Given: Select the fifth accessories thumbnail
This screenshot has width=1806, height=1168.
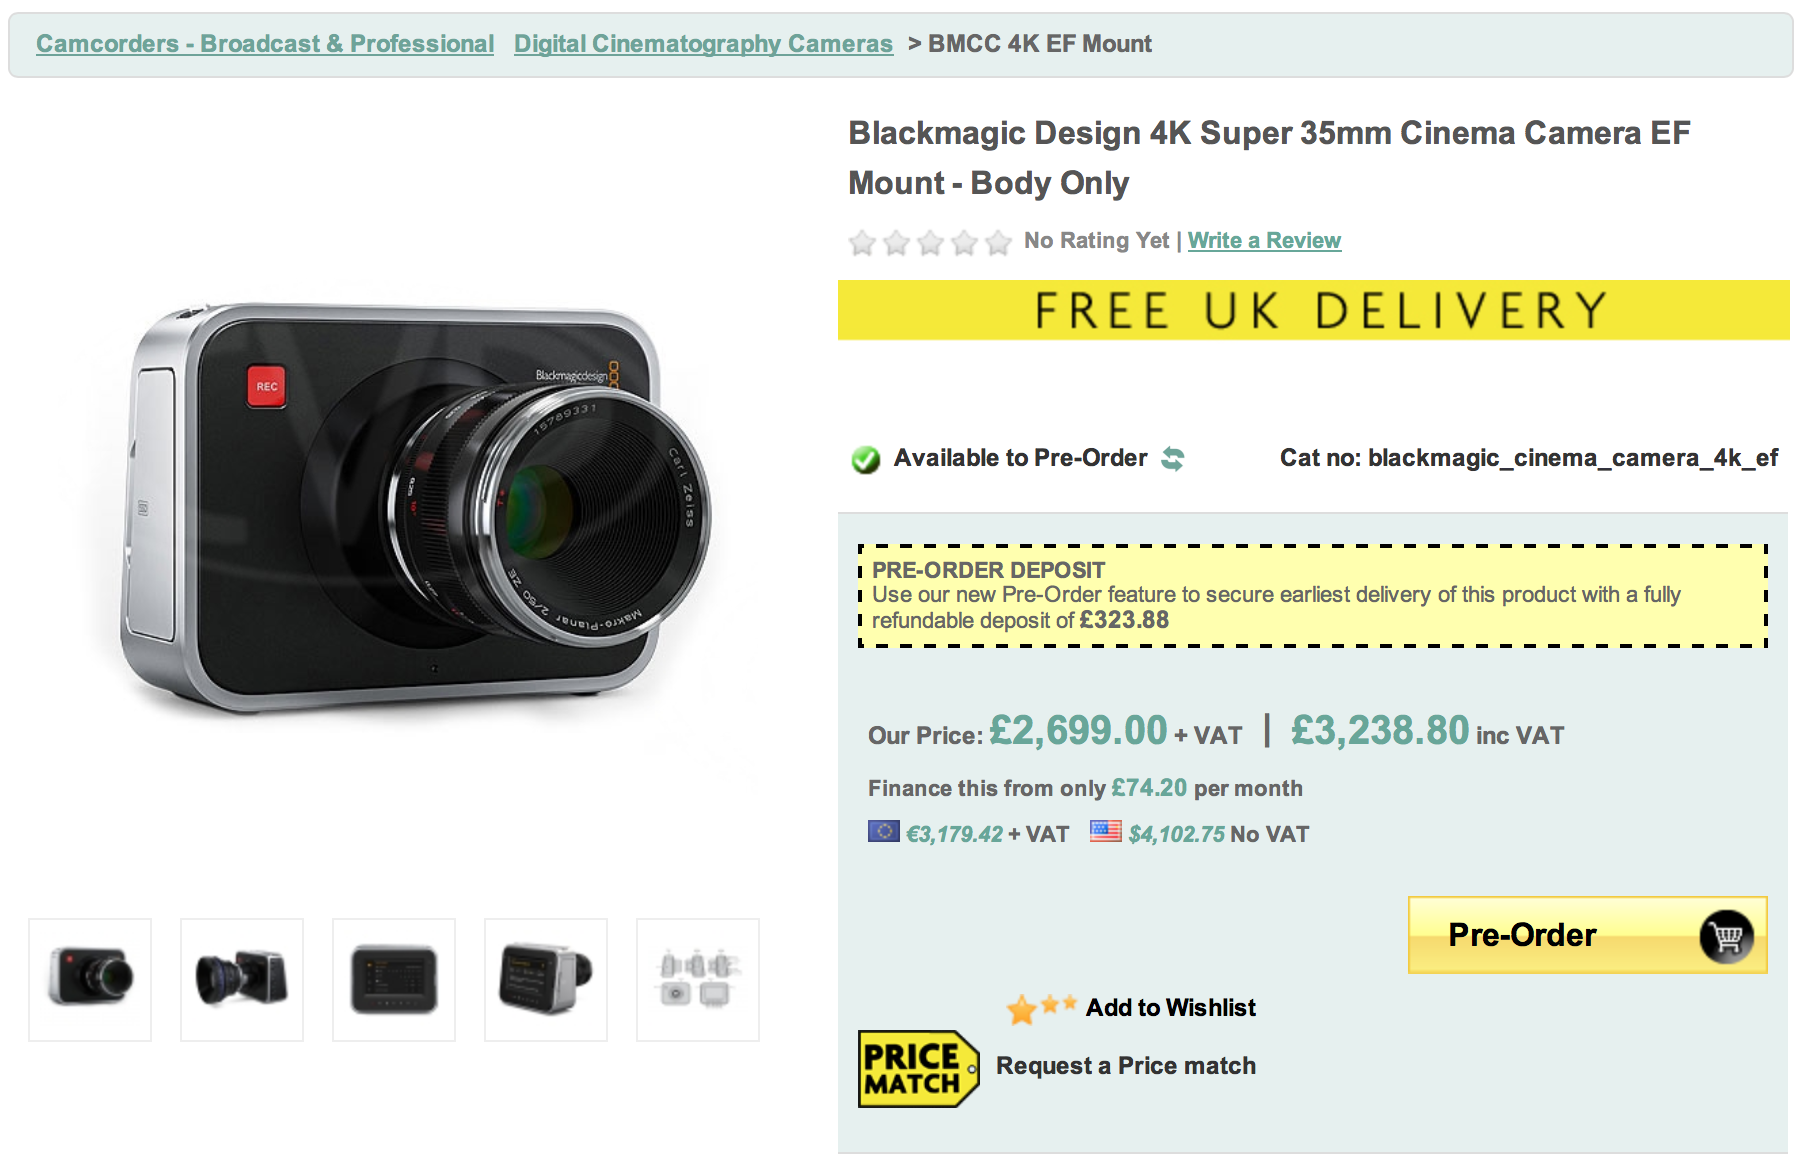Looking at the screenshot, I should click(x=698, y=980).
